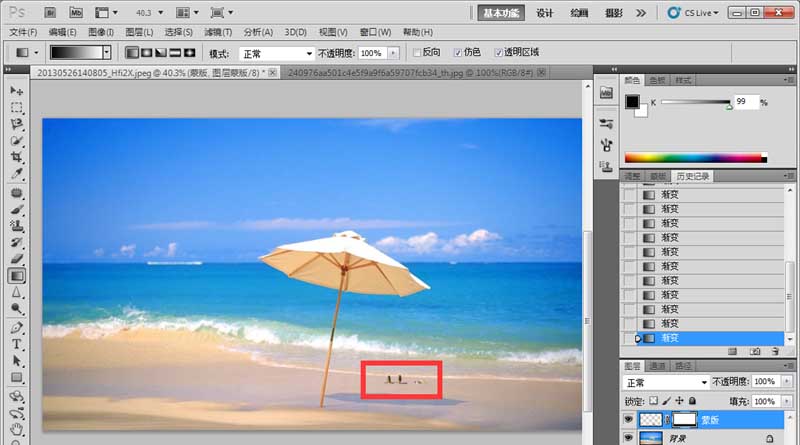Screen dimensions: 800x445
Task: Toggle the 仿色 dither checkbox
Action: coord(458,53)
